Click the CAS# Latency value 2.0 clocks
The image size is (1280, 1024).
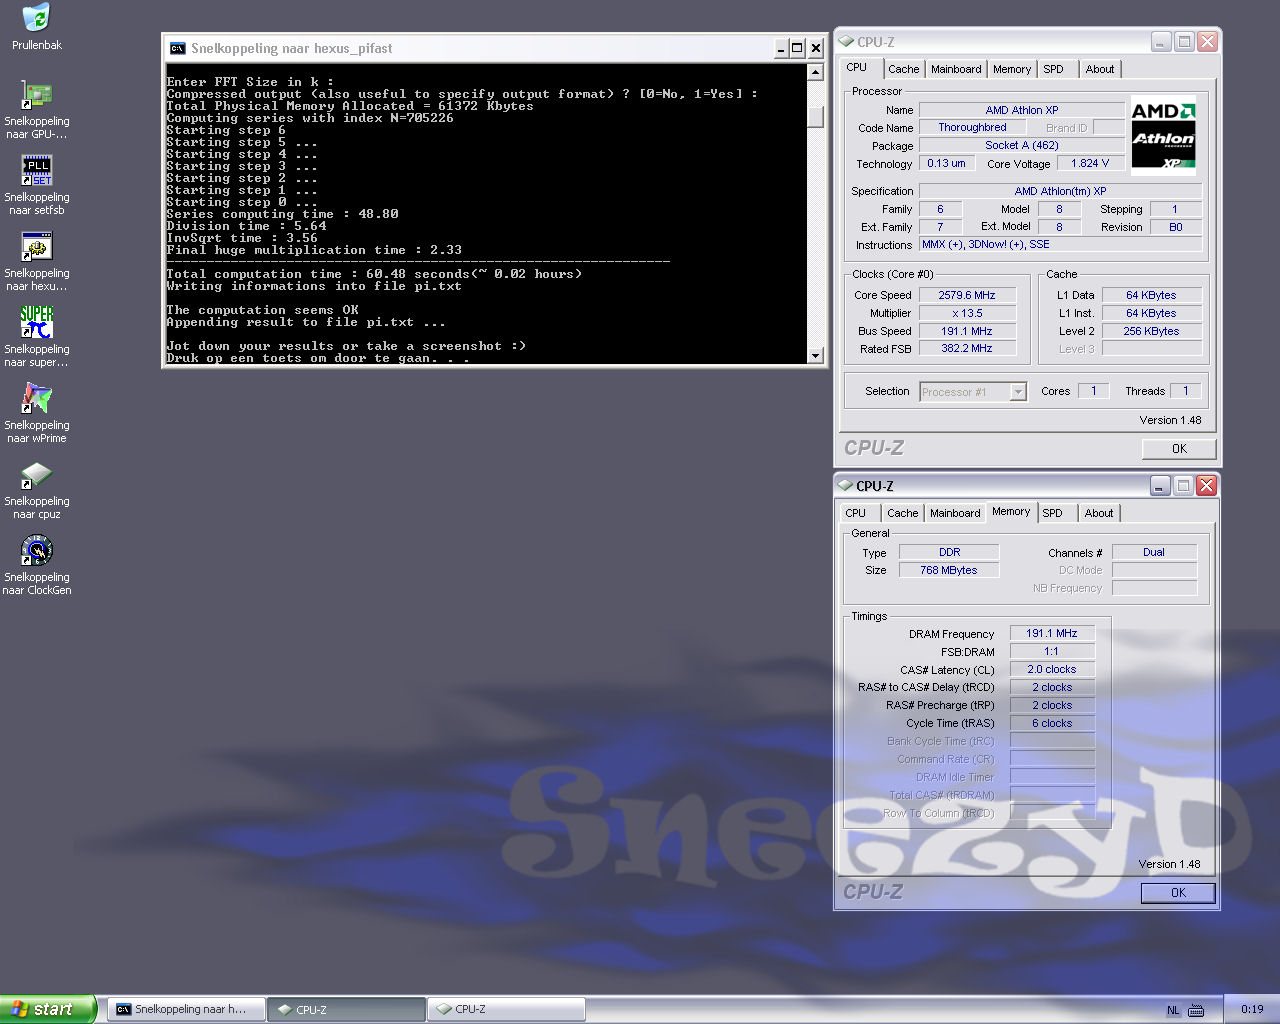[1052, 669]
